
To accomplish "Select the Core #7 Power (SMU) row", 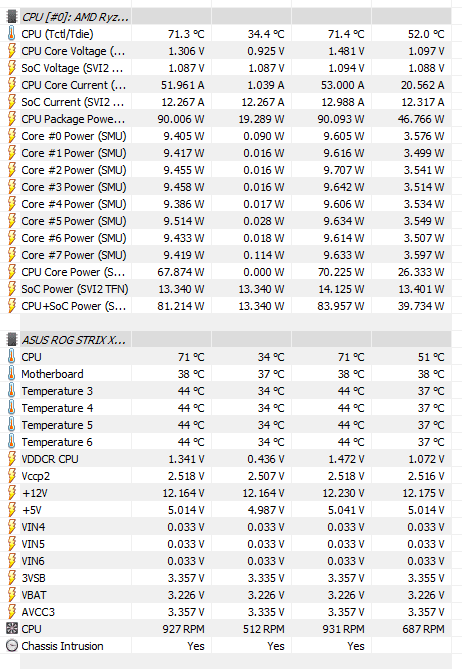I will click(x=229, y=255).
